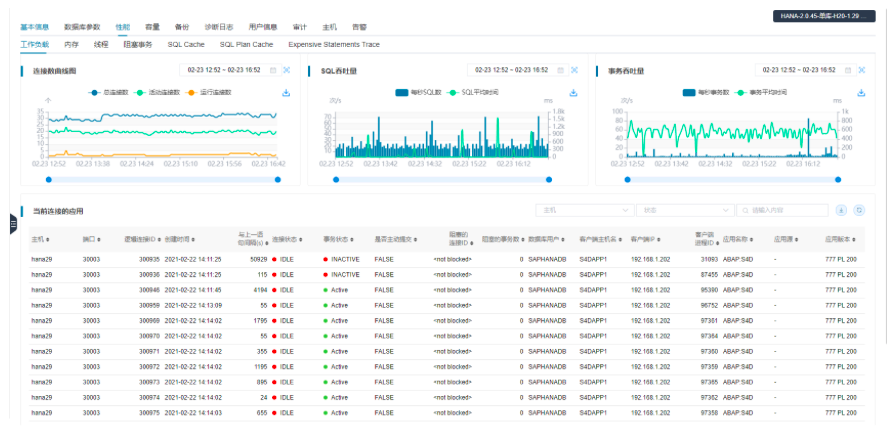Sort table by 是否主动提交 column
Viewport: 887px width, 429px height.
(x=416, y=240)
